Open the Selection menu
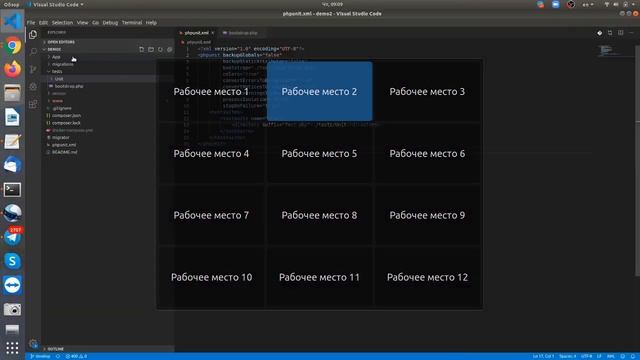640x360 pixels. pyautogui.click(x=62, y=23)
